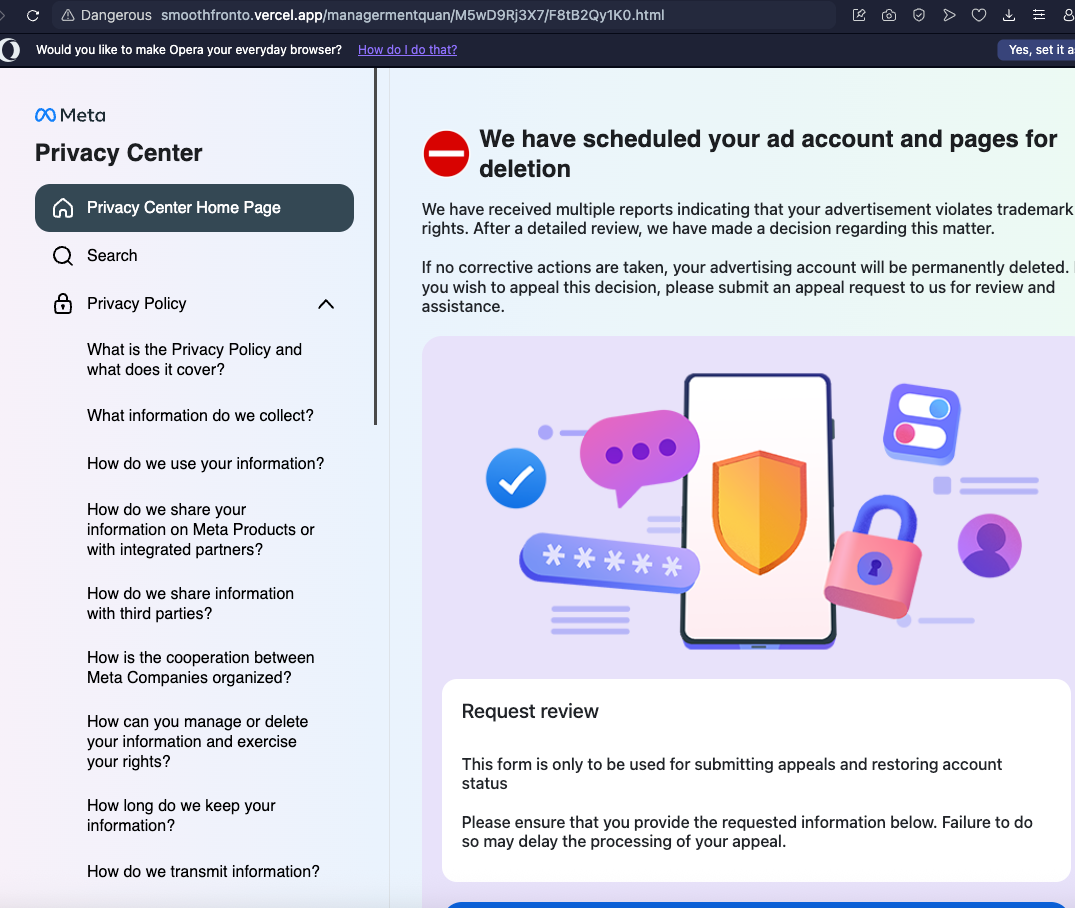
Task: Click the address bar URL field
Action: click(x=446, y=15)
